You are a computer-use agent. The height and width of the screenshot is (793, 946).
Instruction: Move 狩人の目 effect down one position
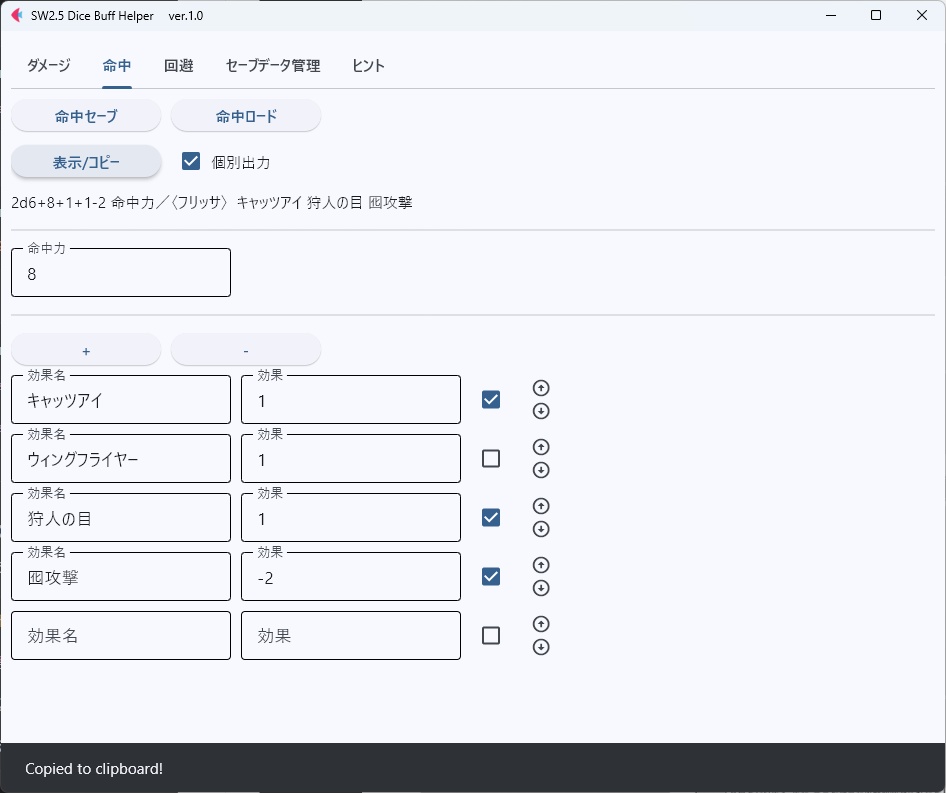pyautogui.click(x=541, y=529)
